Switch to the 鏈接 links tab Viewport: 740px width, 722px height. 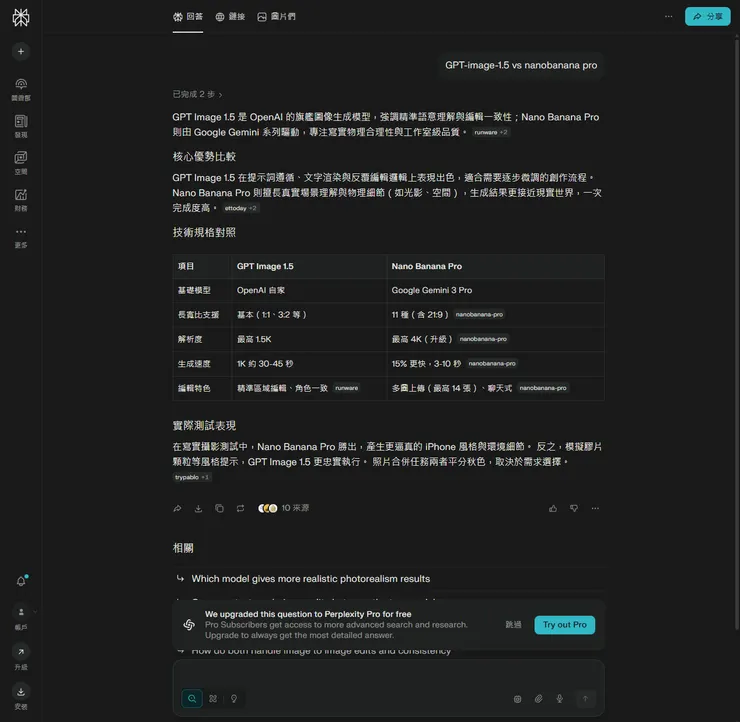[x=230, y=17]
